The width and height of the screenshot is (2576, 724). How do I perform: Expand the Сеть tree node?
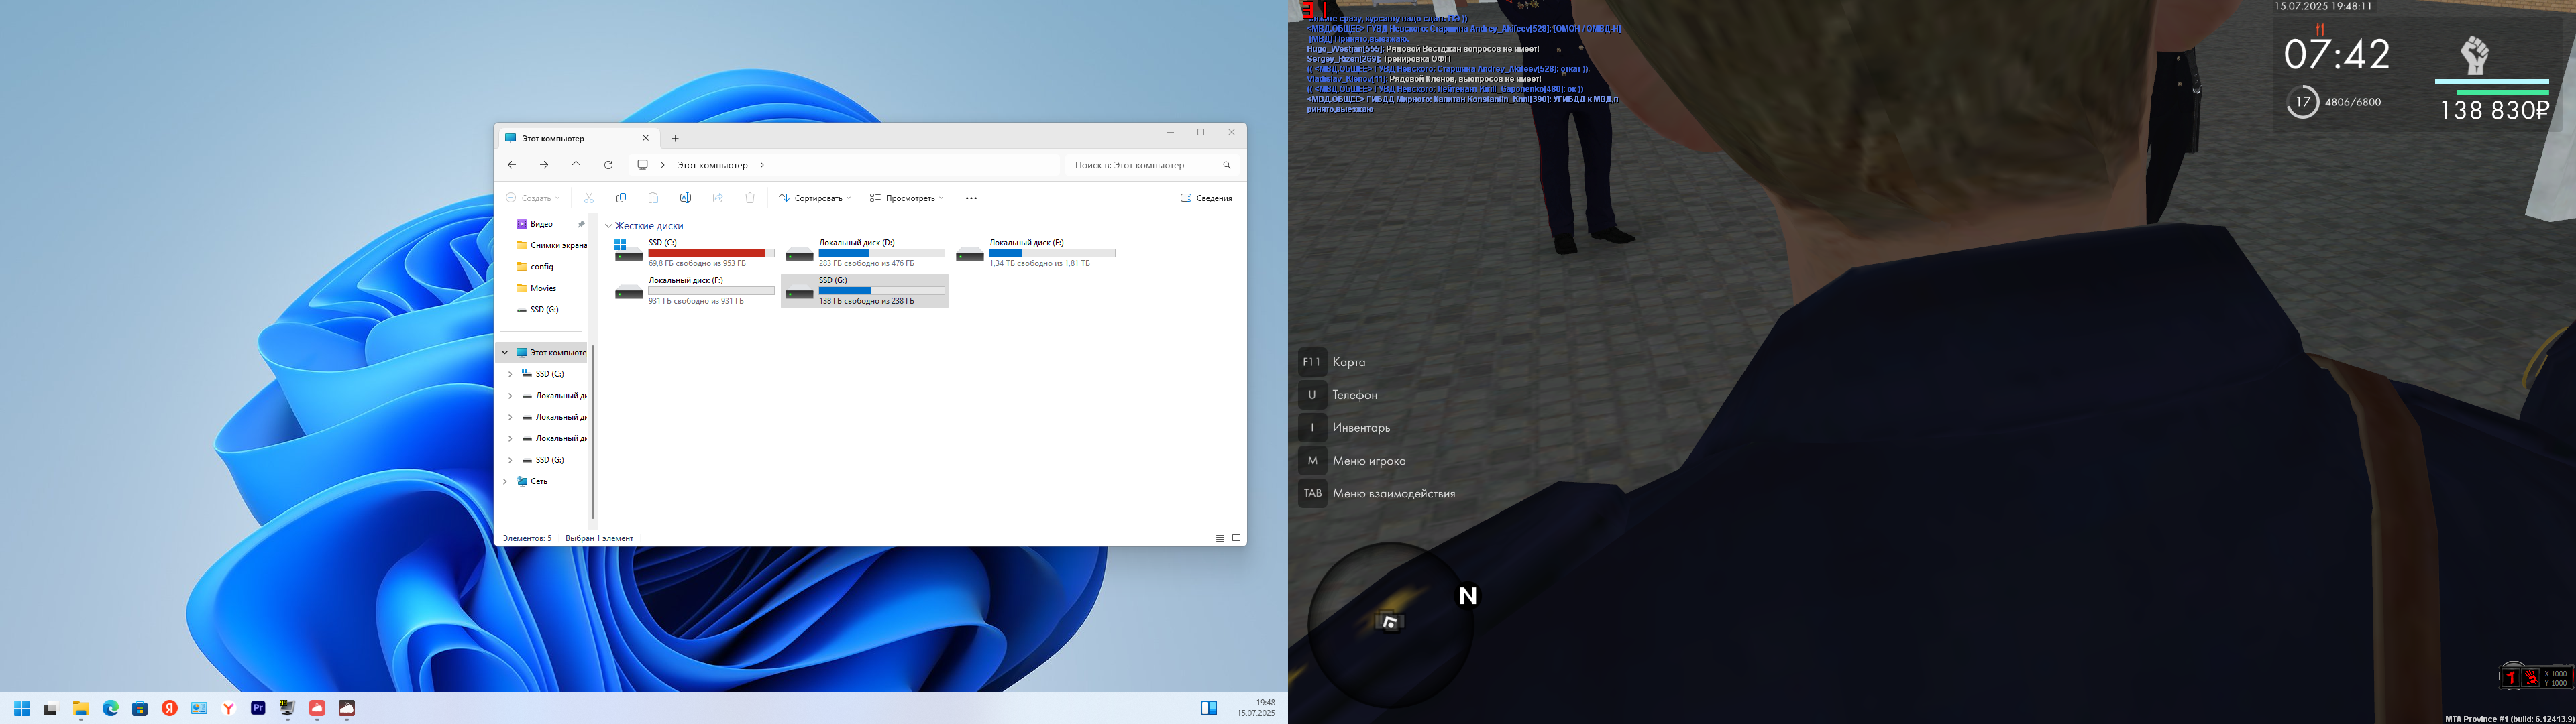point(505,481)
